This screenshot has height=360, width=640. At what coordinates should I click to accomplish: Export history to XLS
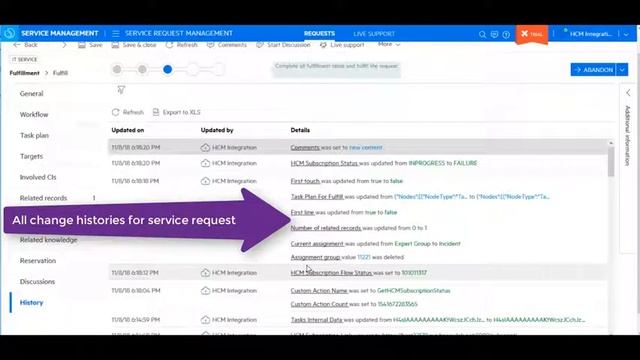click(177, 112)
